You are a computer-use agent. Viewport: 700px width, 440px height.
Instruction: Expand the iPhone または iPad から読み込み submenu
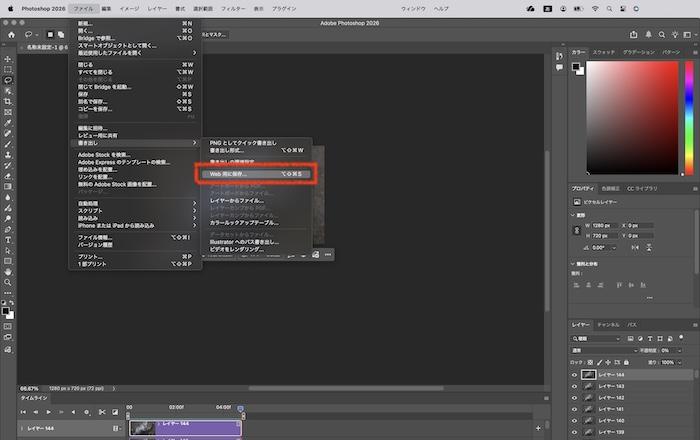tap(136, 225)
